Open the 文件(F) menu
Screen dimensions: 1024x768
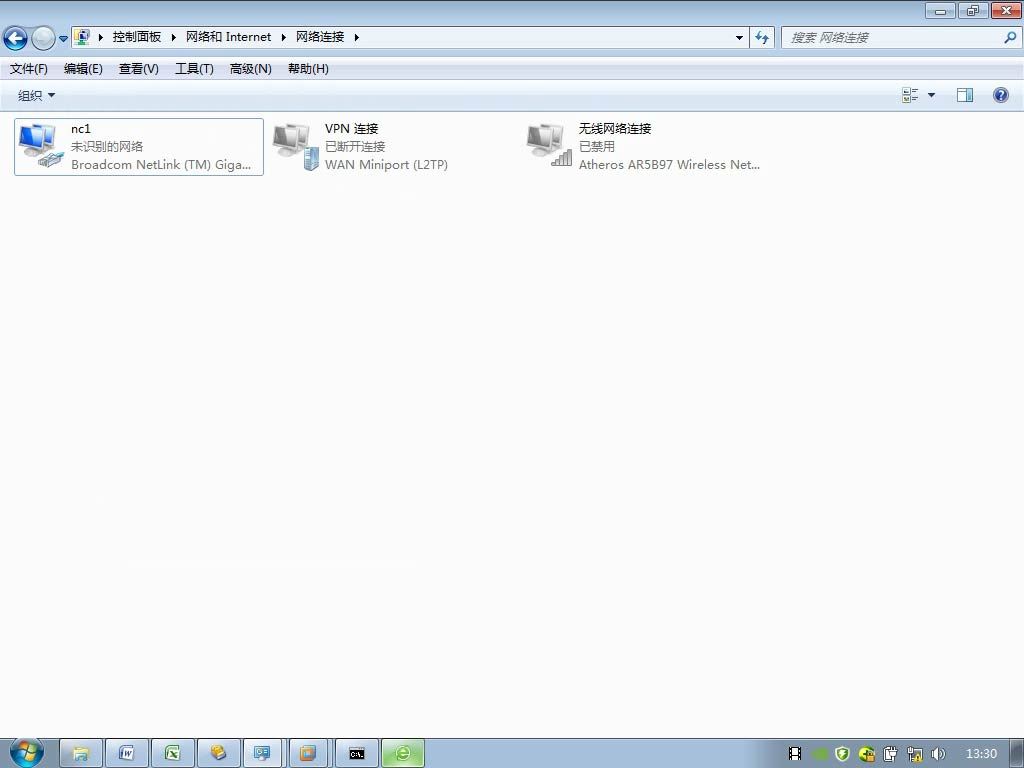click(29, 69)
